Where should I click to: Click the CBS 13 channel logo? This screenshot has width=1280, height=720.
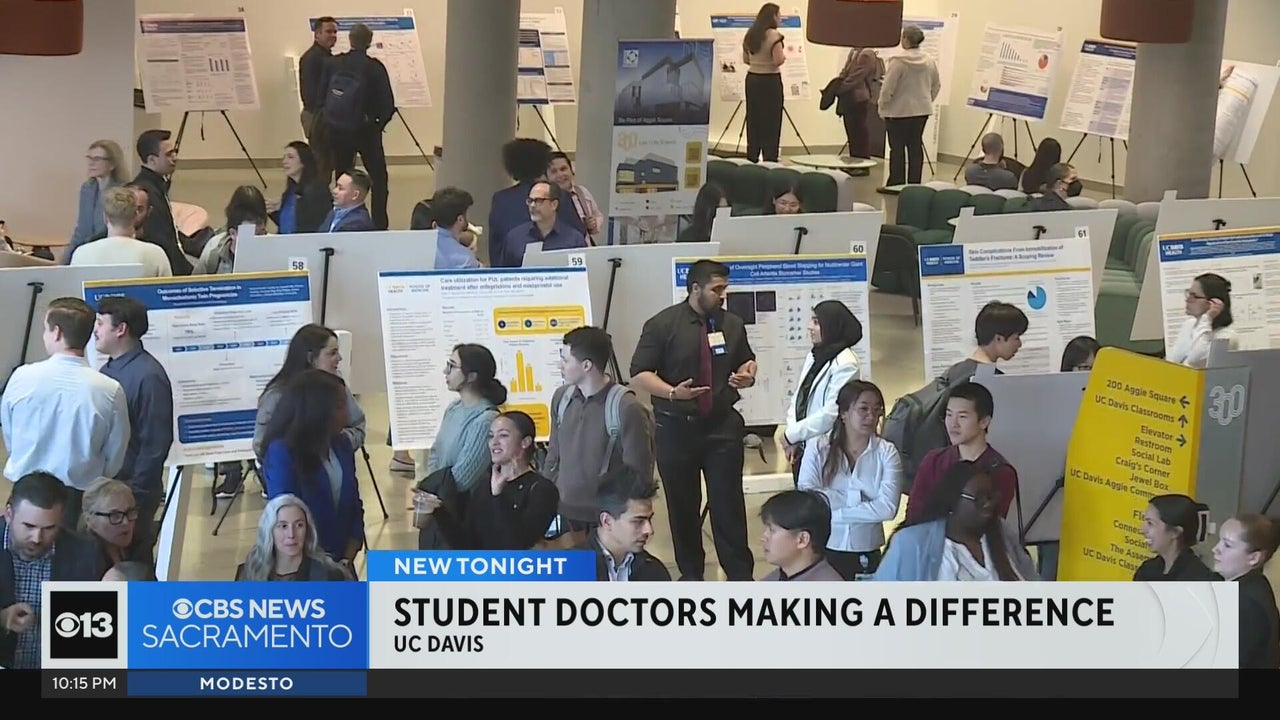pos(84,625)
